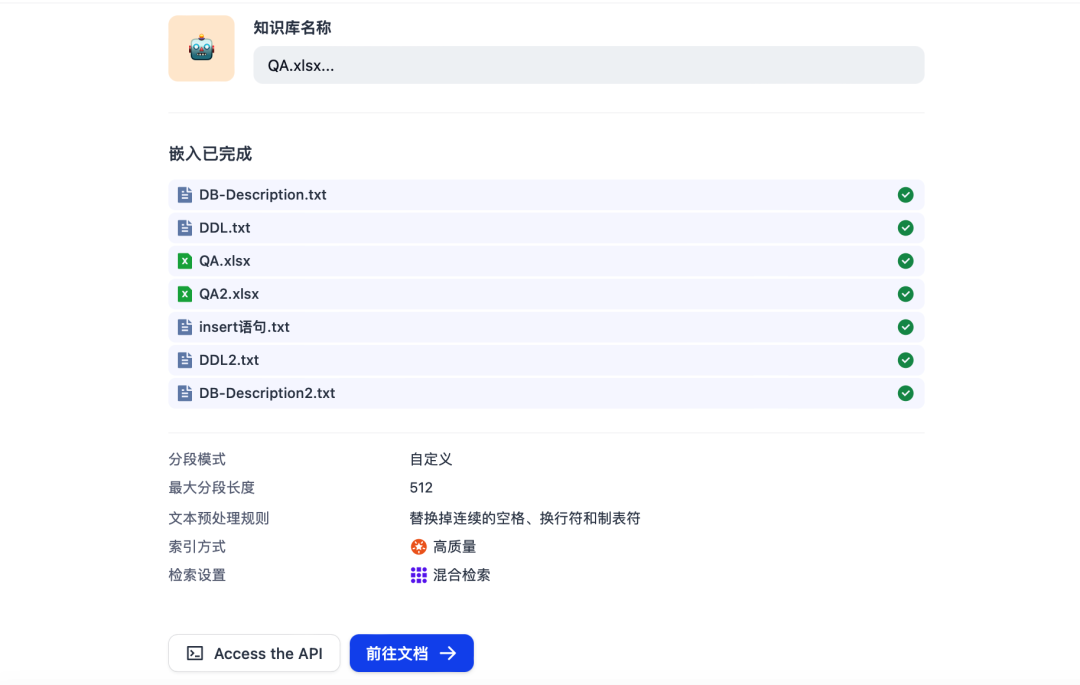Click the green success check for QA.xlsx
The width and height of the screenshot is (1080, 685).
point(905,260)
